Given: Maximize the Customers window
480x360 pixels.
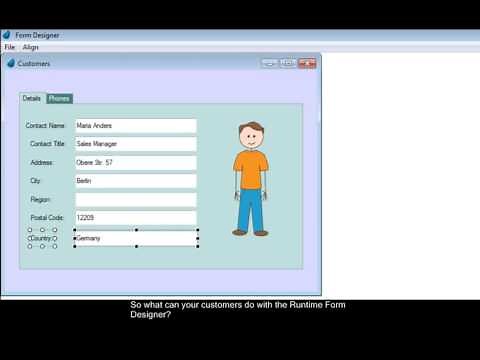Looking at the screenshot, I should point(288,63).
